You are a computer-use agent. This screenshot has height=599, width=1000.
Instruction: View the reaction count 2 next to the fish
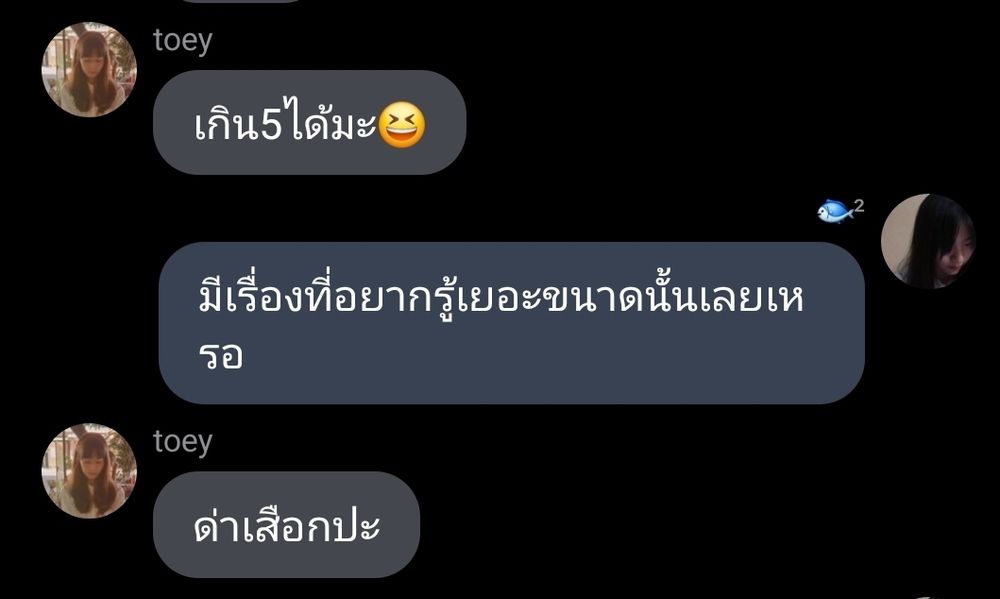859,205
